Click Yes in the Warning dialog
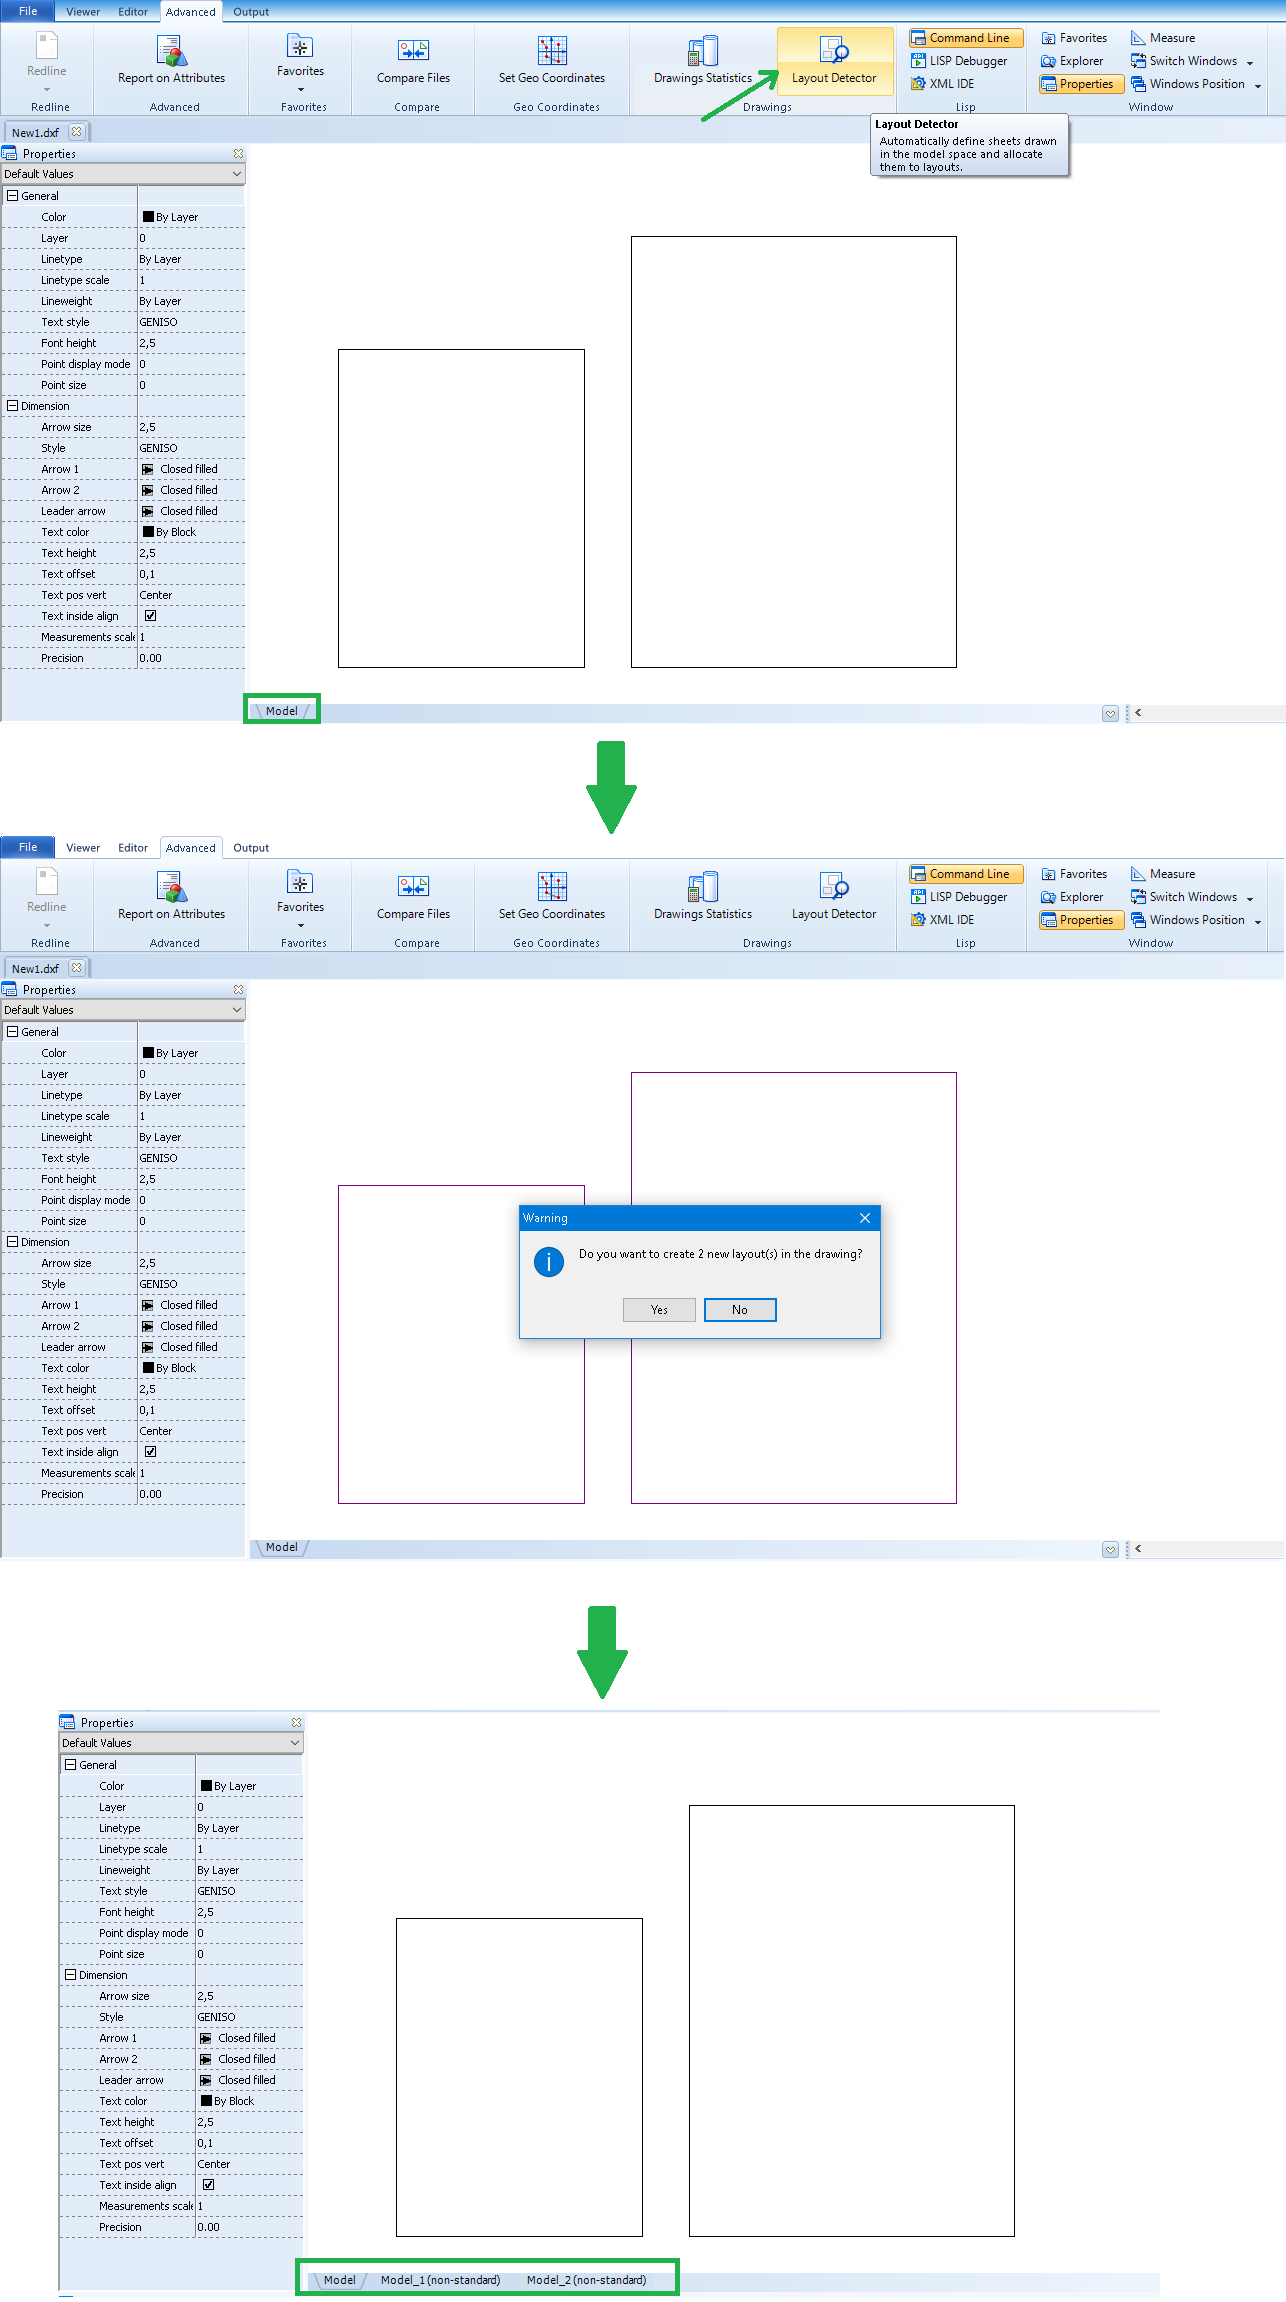Image resolution: width=1286 pixels, height=2302 pixels. point(659,1310)
